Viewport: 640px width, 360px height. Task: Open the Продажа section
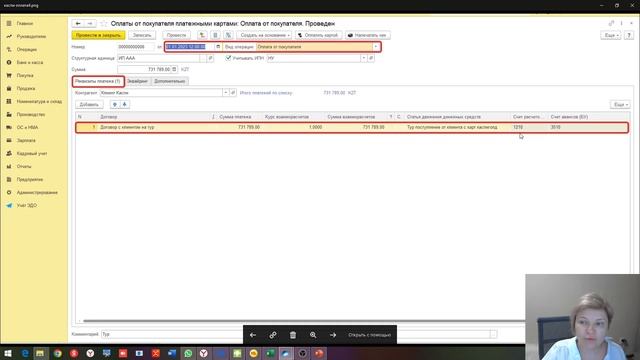pyautogui.click(x=26, y=89)
